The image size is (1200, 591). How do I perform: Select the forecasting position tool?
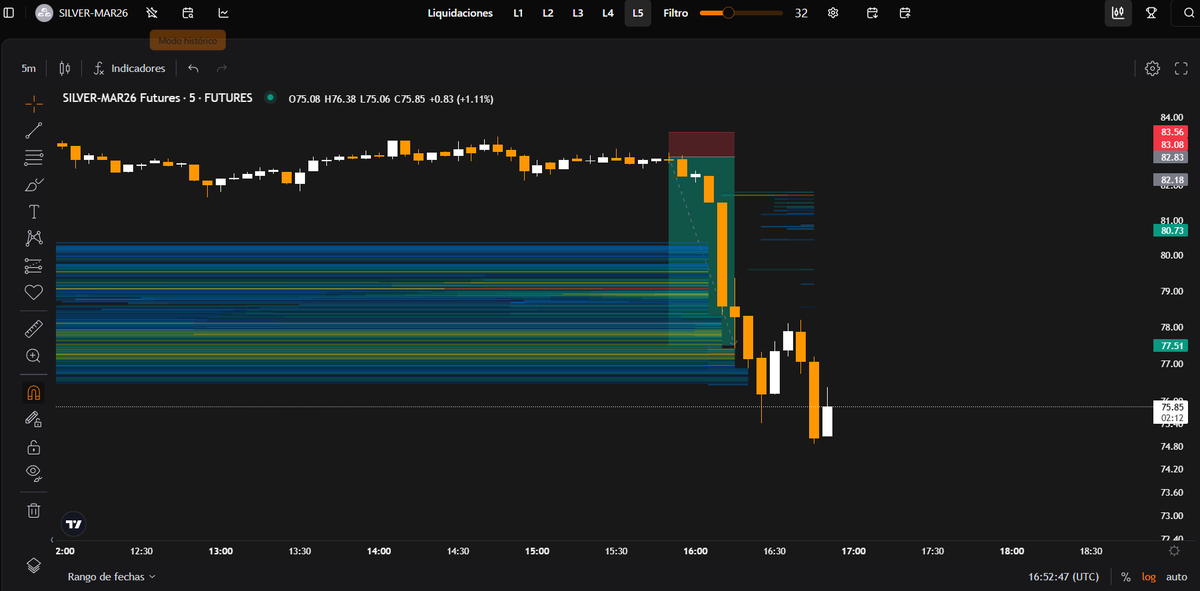pos(34,265)
